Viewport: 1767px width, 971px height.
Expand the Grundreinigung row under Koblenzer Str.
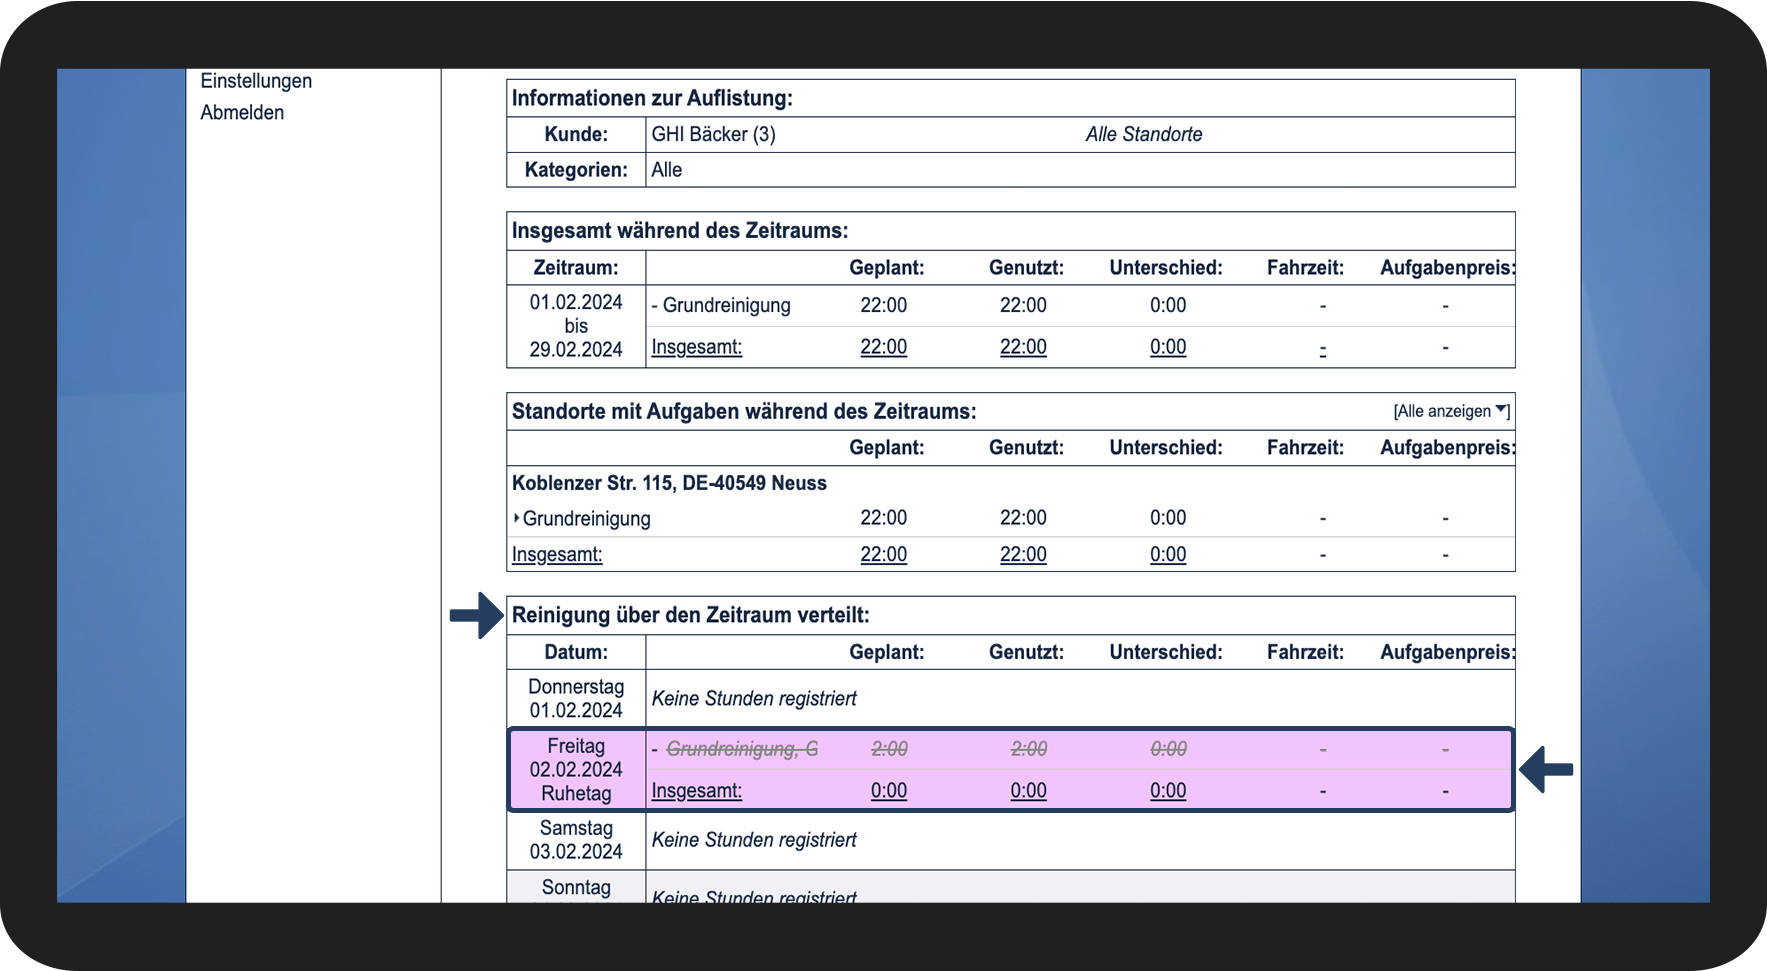(x=516, y=518)
